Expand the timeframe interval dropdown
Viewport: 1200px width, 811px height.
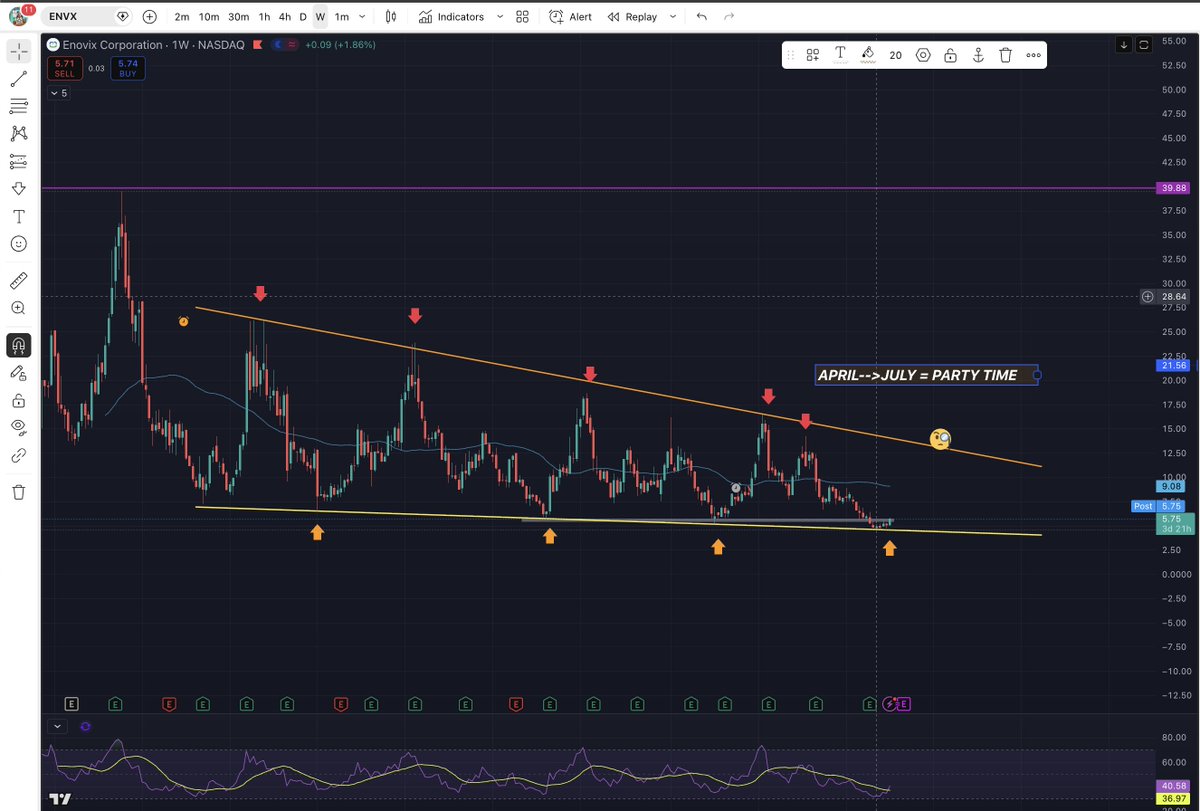(362, 17)
